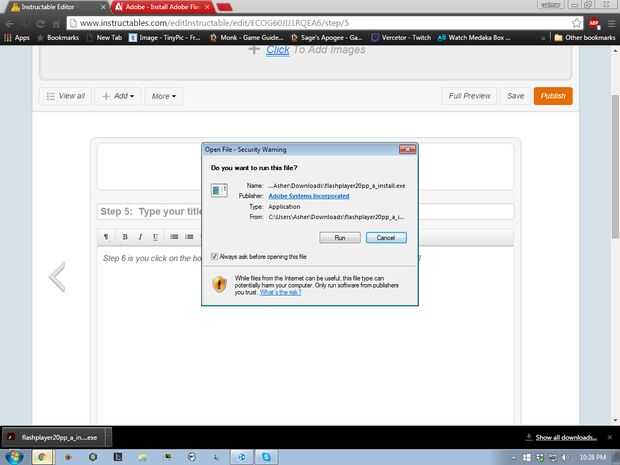Save the instructable draft
Screen dimensions: 620x465
pos(515,96)
